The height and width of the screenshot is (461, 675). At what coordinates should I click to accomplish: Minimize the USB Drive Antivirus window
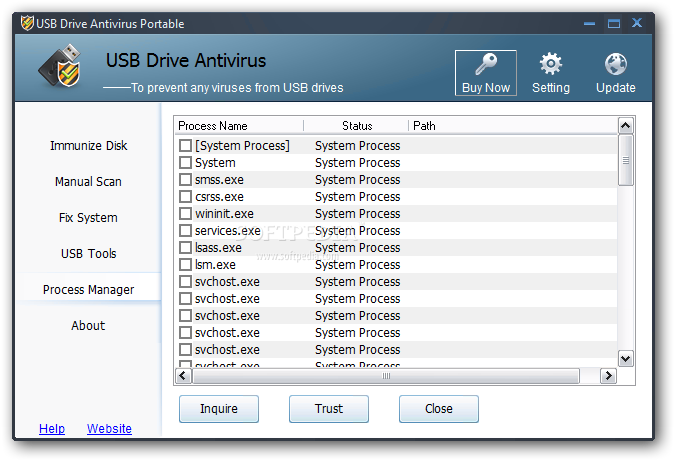589,23
